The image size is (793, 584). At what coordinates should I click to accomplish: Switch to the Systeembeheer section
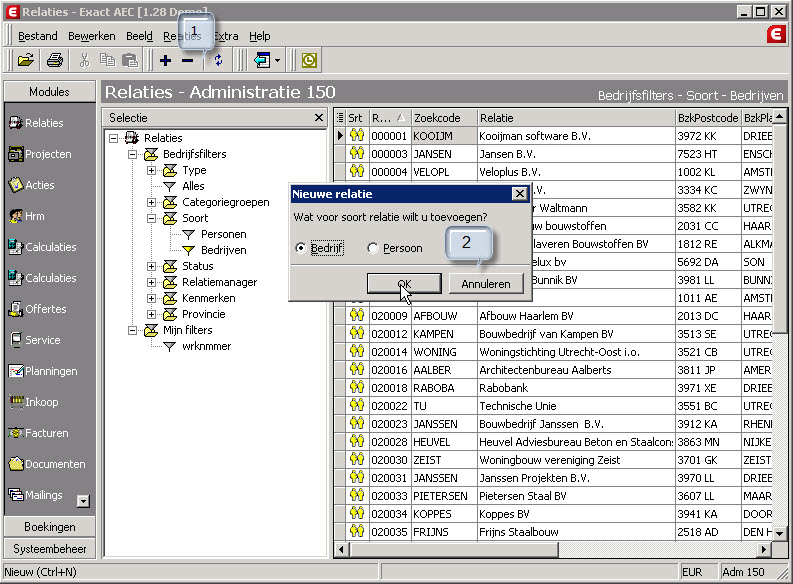[50, 549]
